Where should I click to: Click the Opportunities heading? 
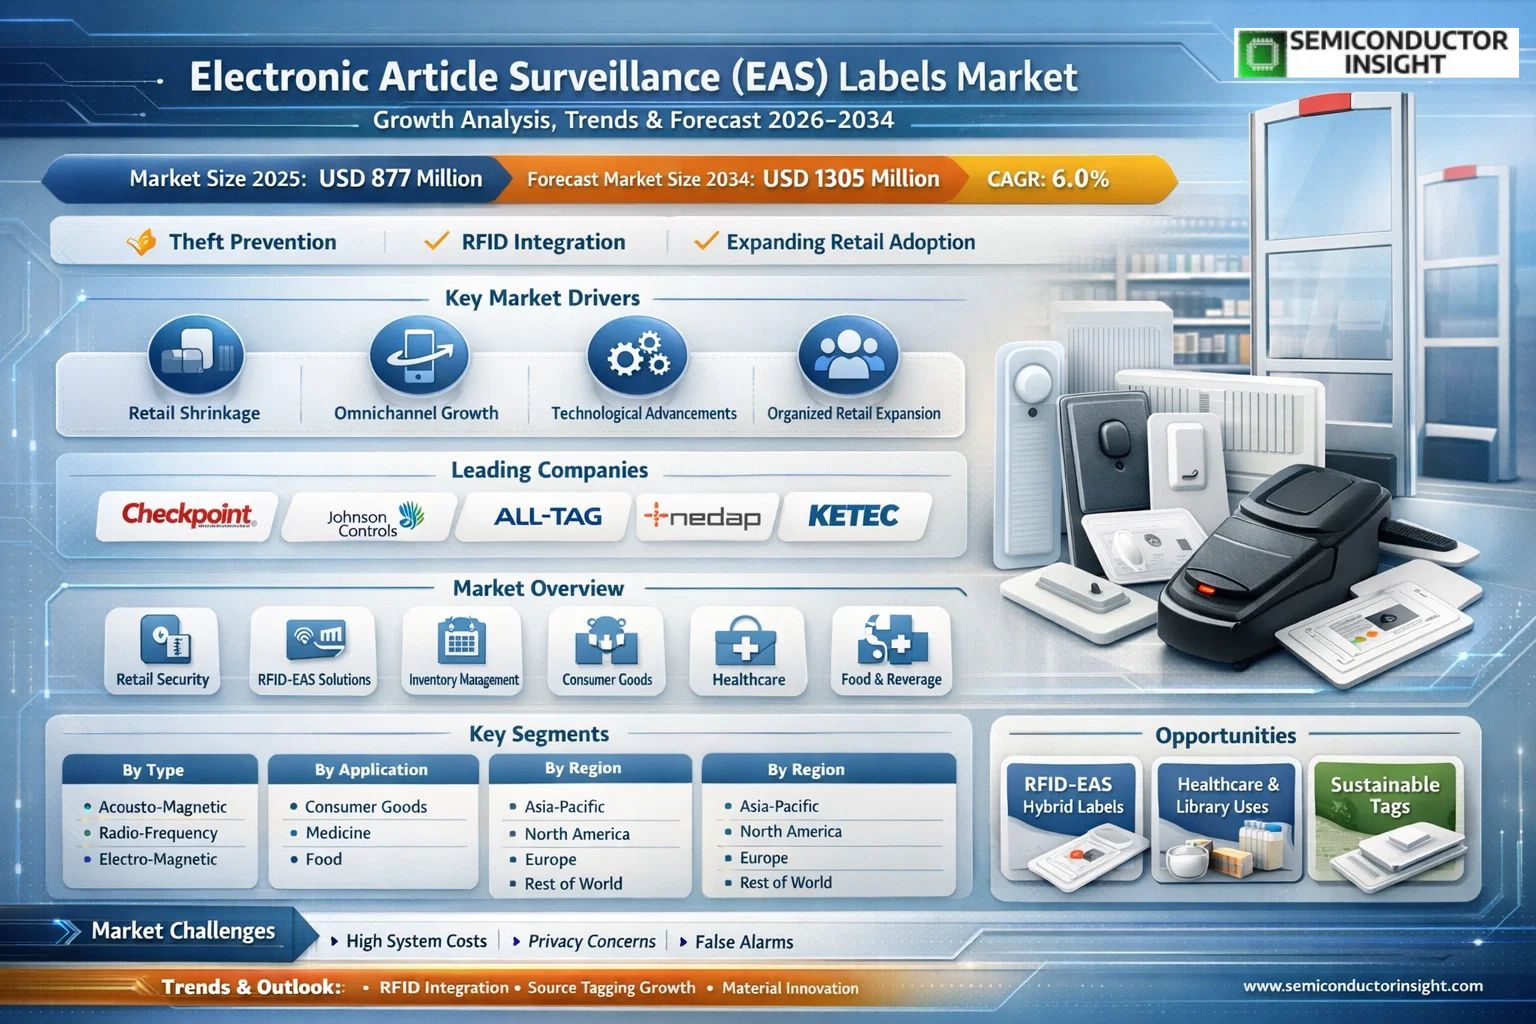(x=1225, y=736)
